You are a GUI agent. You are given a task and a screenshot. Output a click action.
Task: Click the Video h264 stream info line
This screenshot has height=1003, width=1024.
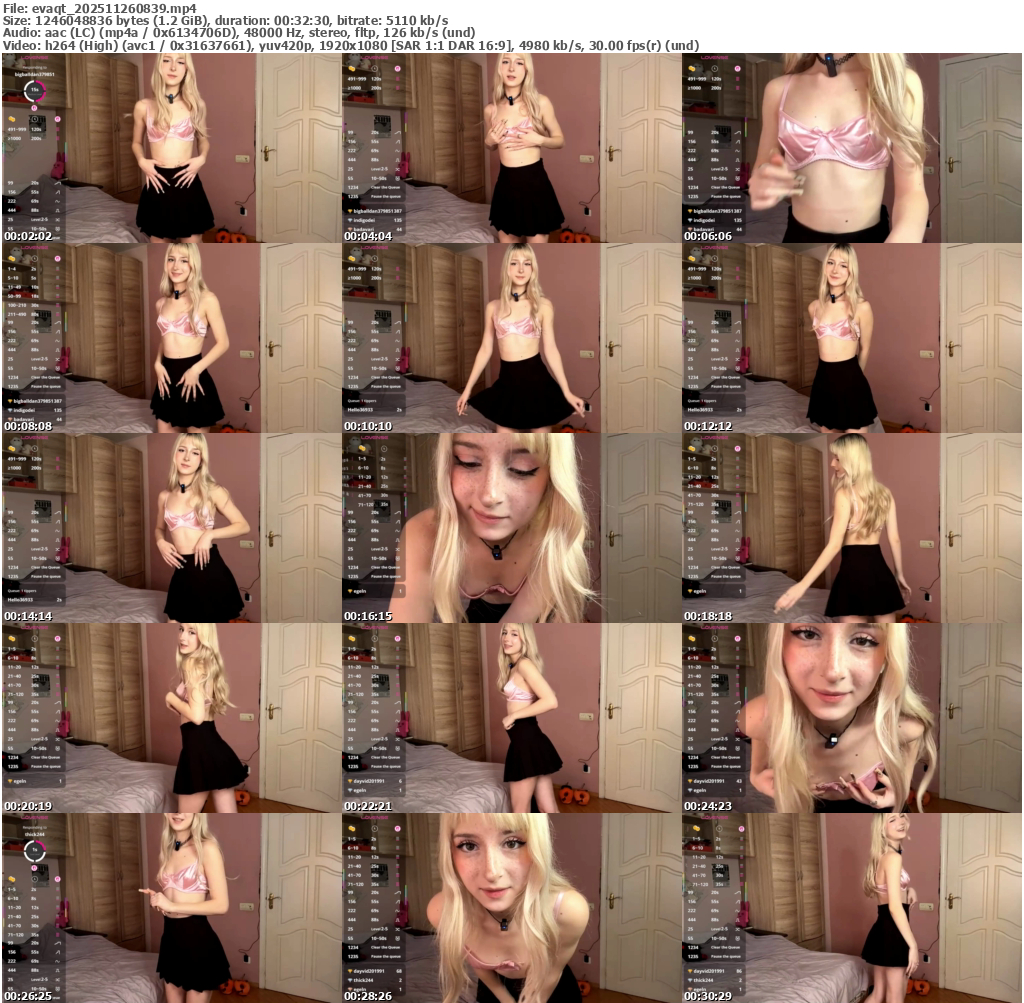[350, 45]
